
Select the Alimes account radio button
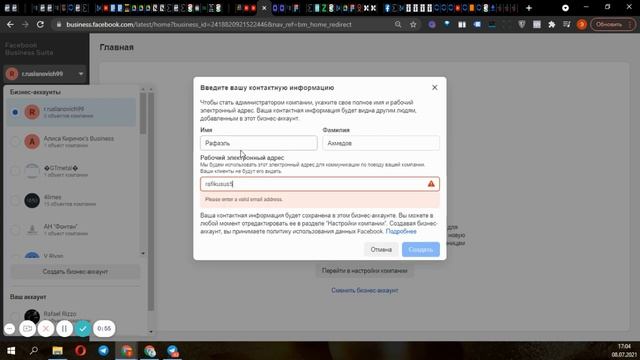coord(15,200)
